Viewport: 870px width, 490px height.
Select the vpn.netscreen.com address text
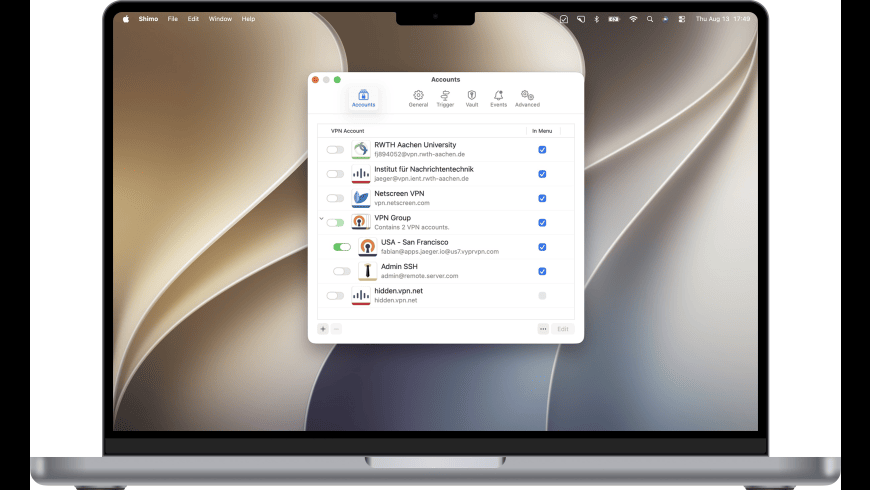(402, 203)
